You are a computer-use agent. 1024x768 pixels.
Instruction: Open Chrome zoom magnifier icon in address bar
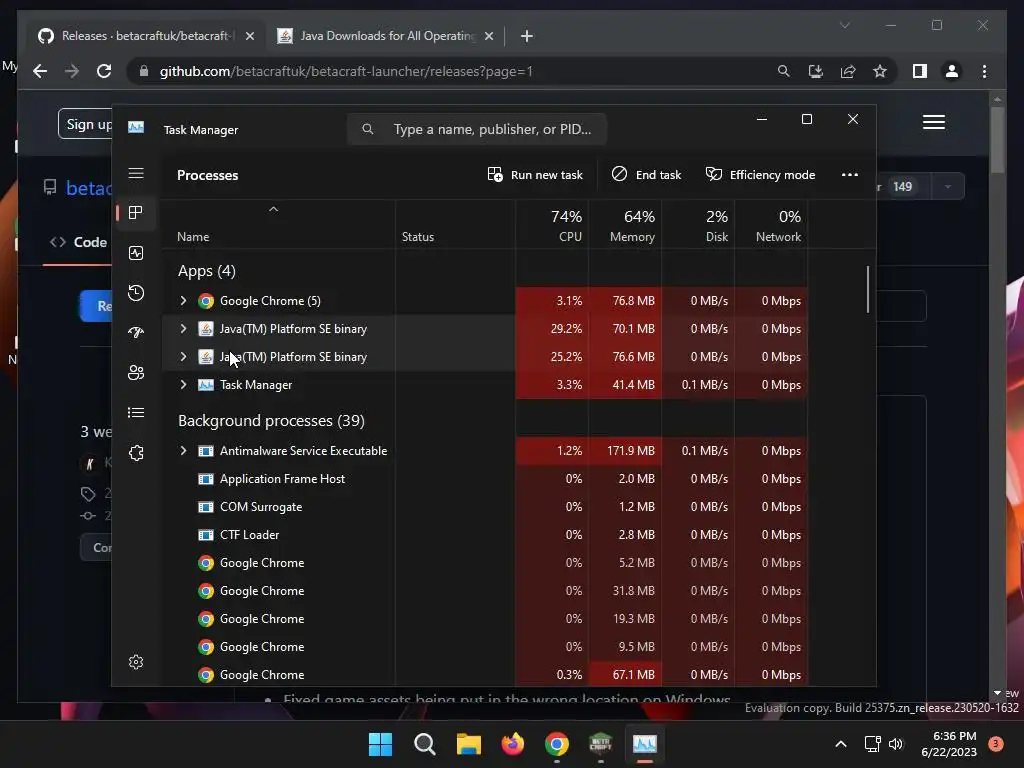click(784, 71)
